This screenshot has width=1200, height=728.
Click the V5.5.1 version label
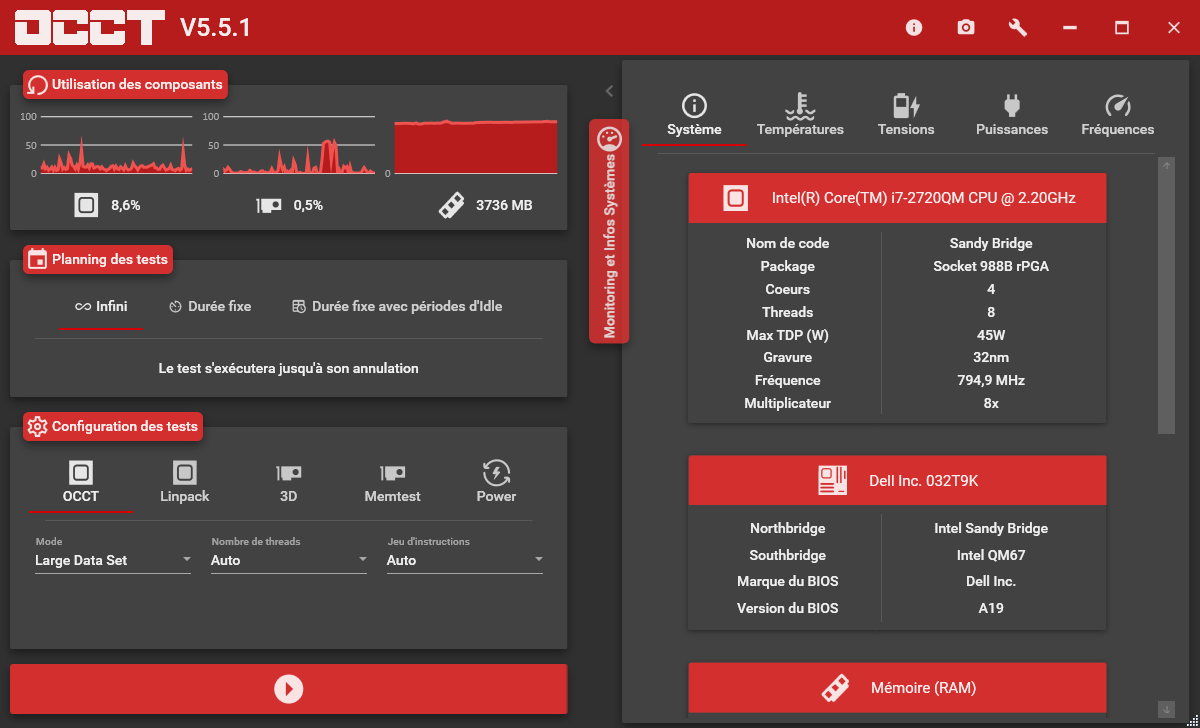point(215,28)
